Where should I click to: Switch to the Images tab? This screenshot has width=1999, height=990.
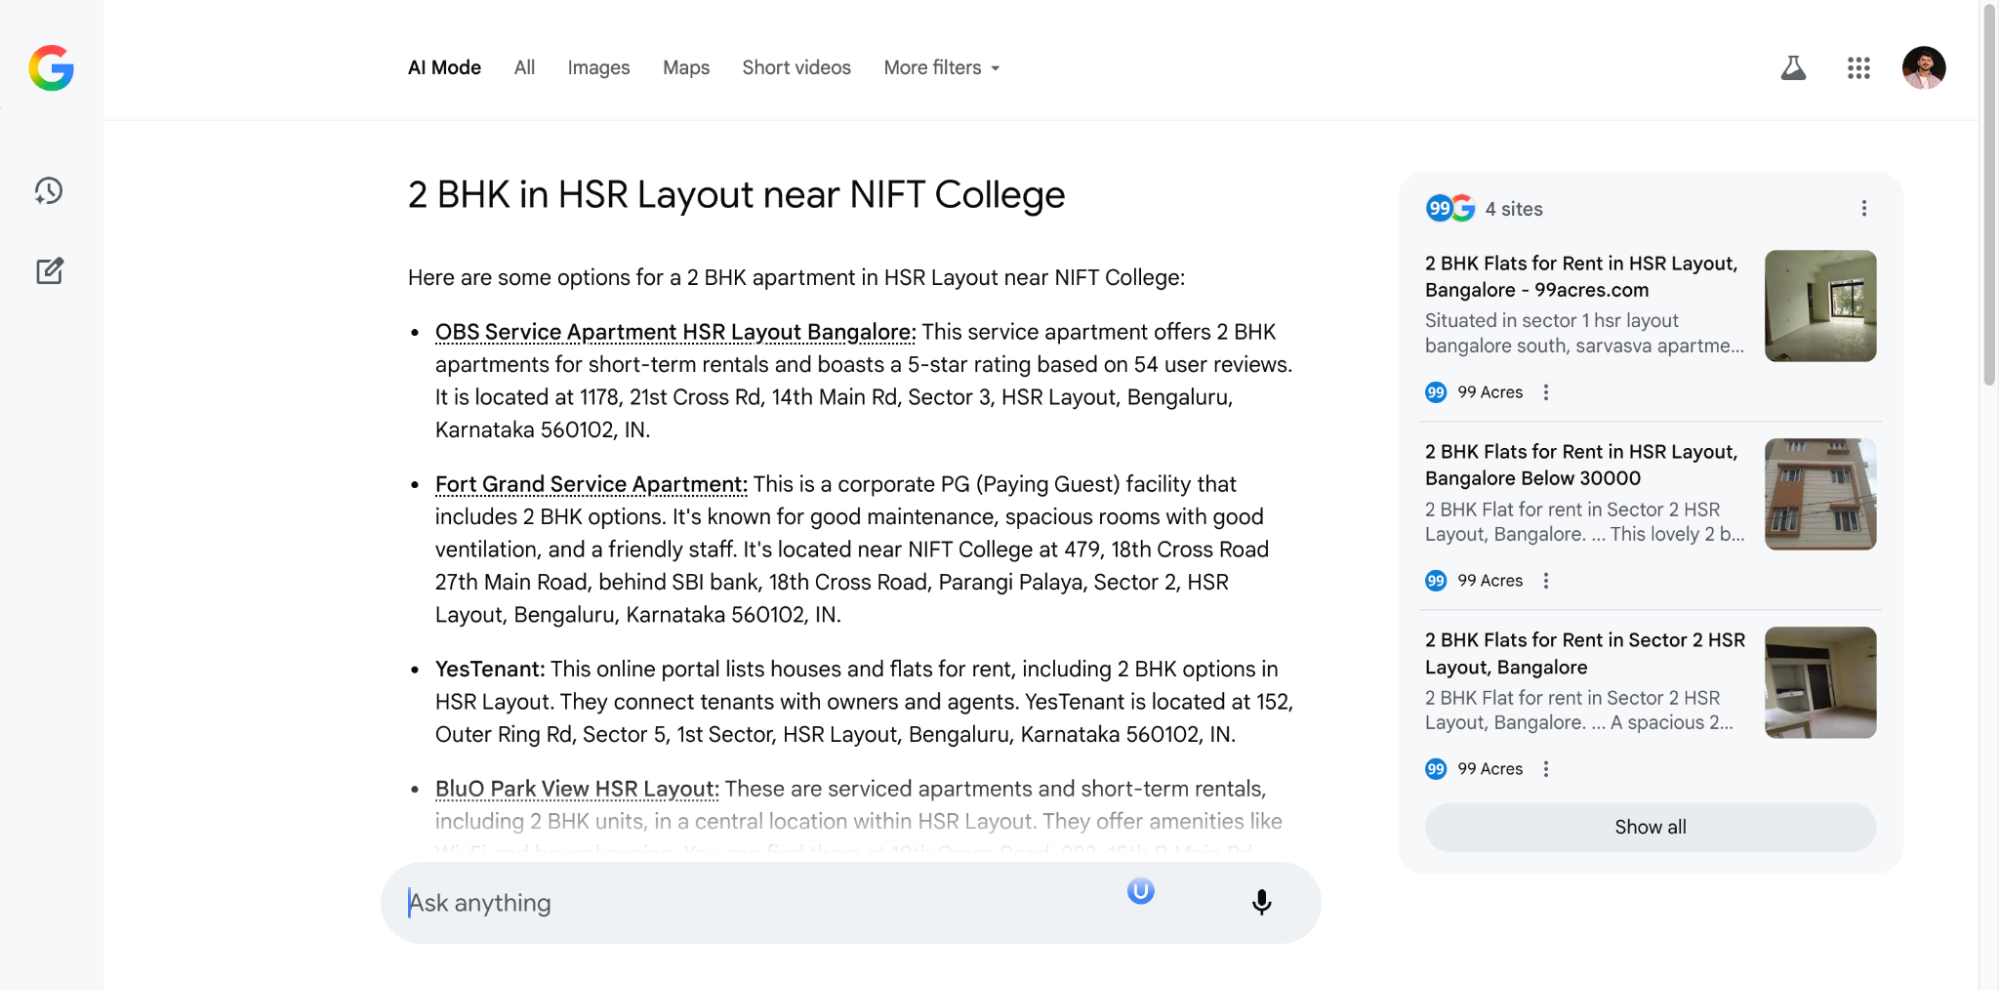598,67
